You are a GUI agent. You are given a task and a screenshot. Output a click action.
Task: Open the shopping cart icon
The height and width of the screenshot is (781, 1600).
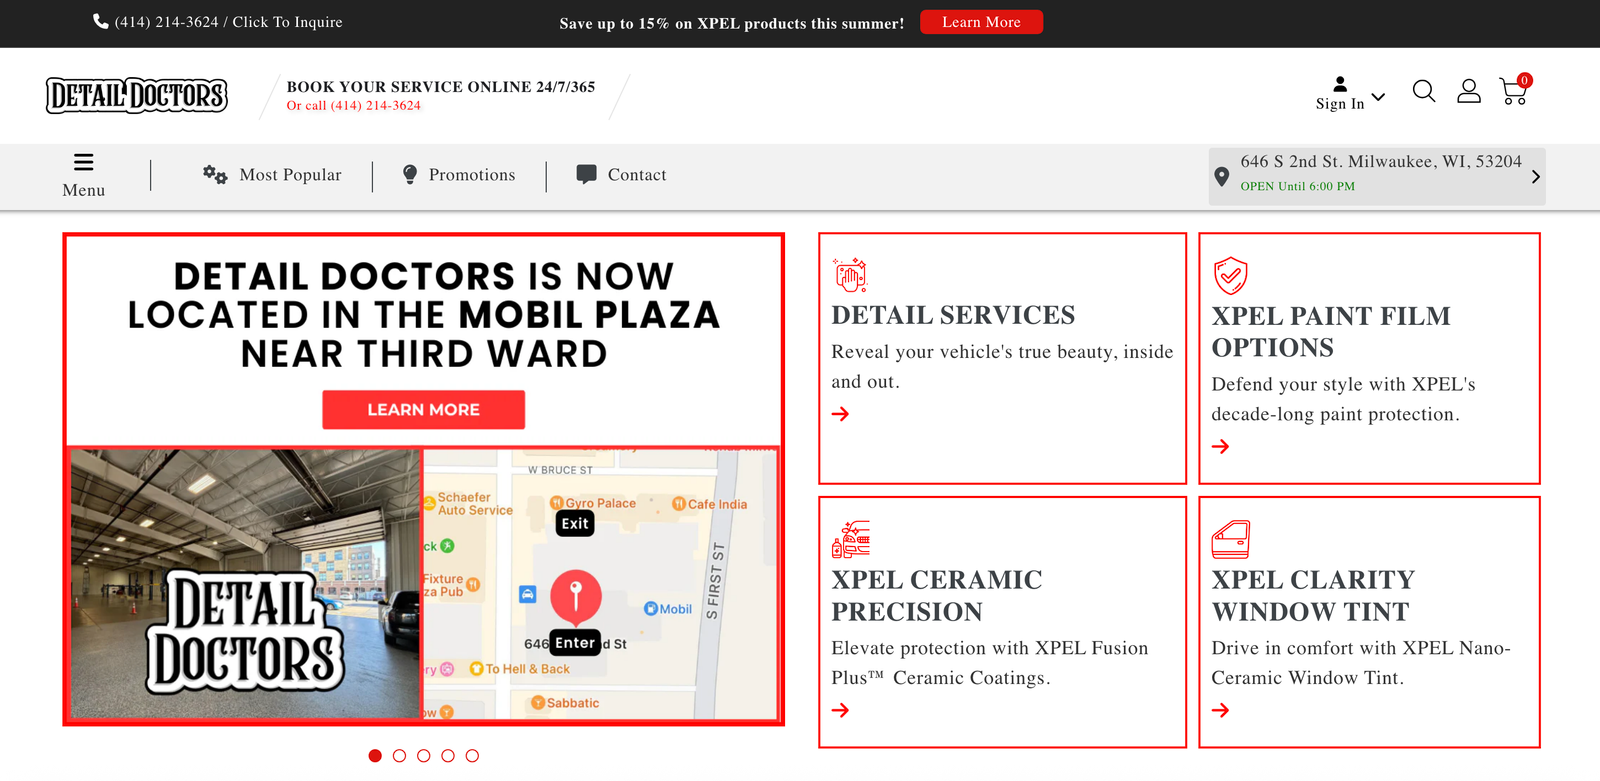1513,93
